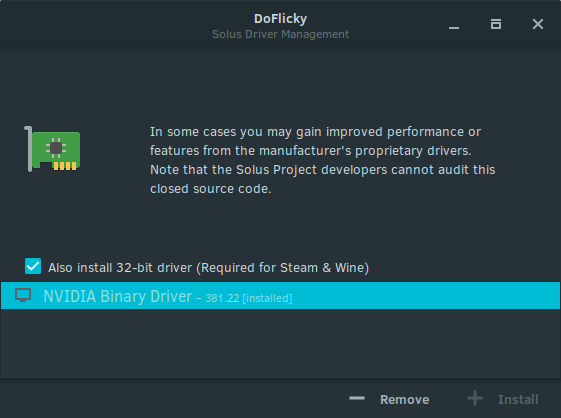Click the 'Solus Driver Management' subtitle

[280, 34]
